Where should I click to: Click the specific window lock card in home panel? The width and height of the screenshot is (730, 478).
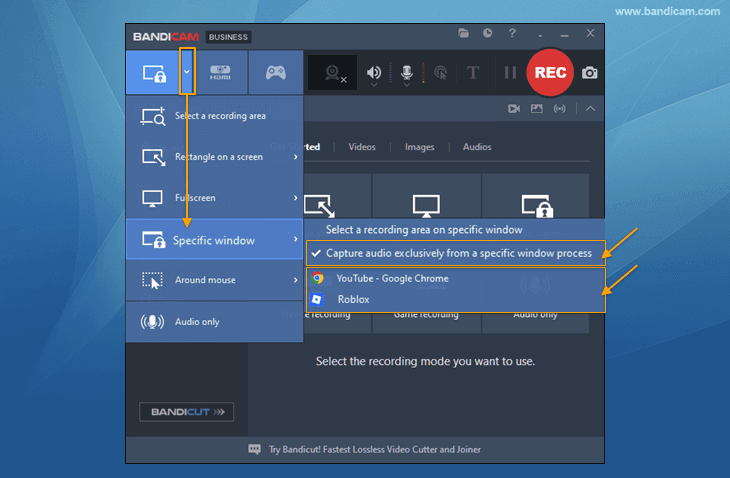tap(536, 196)
